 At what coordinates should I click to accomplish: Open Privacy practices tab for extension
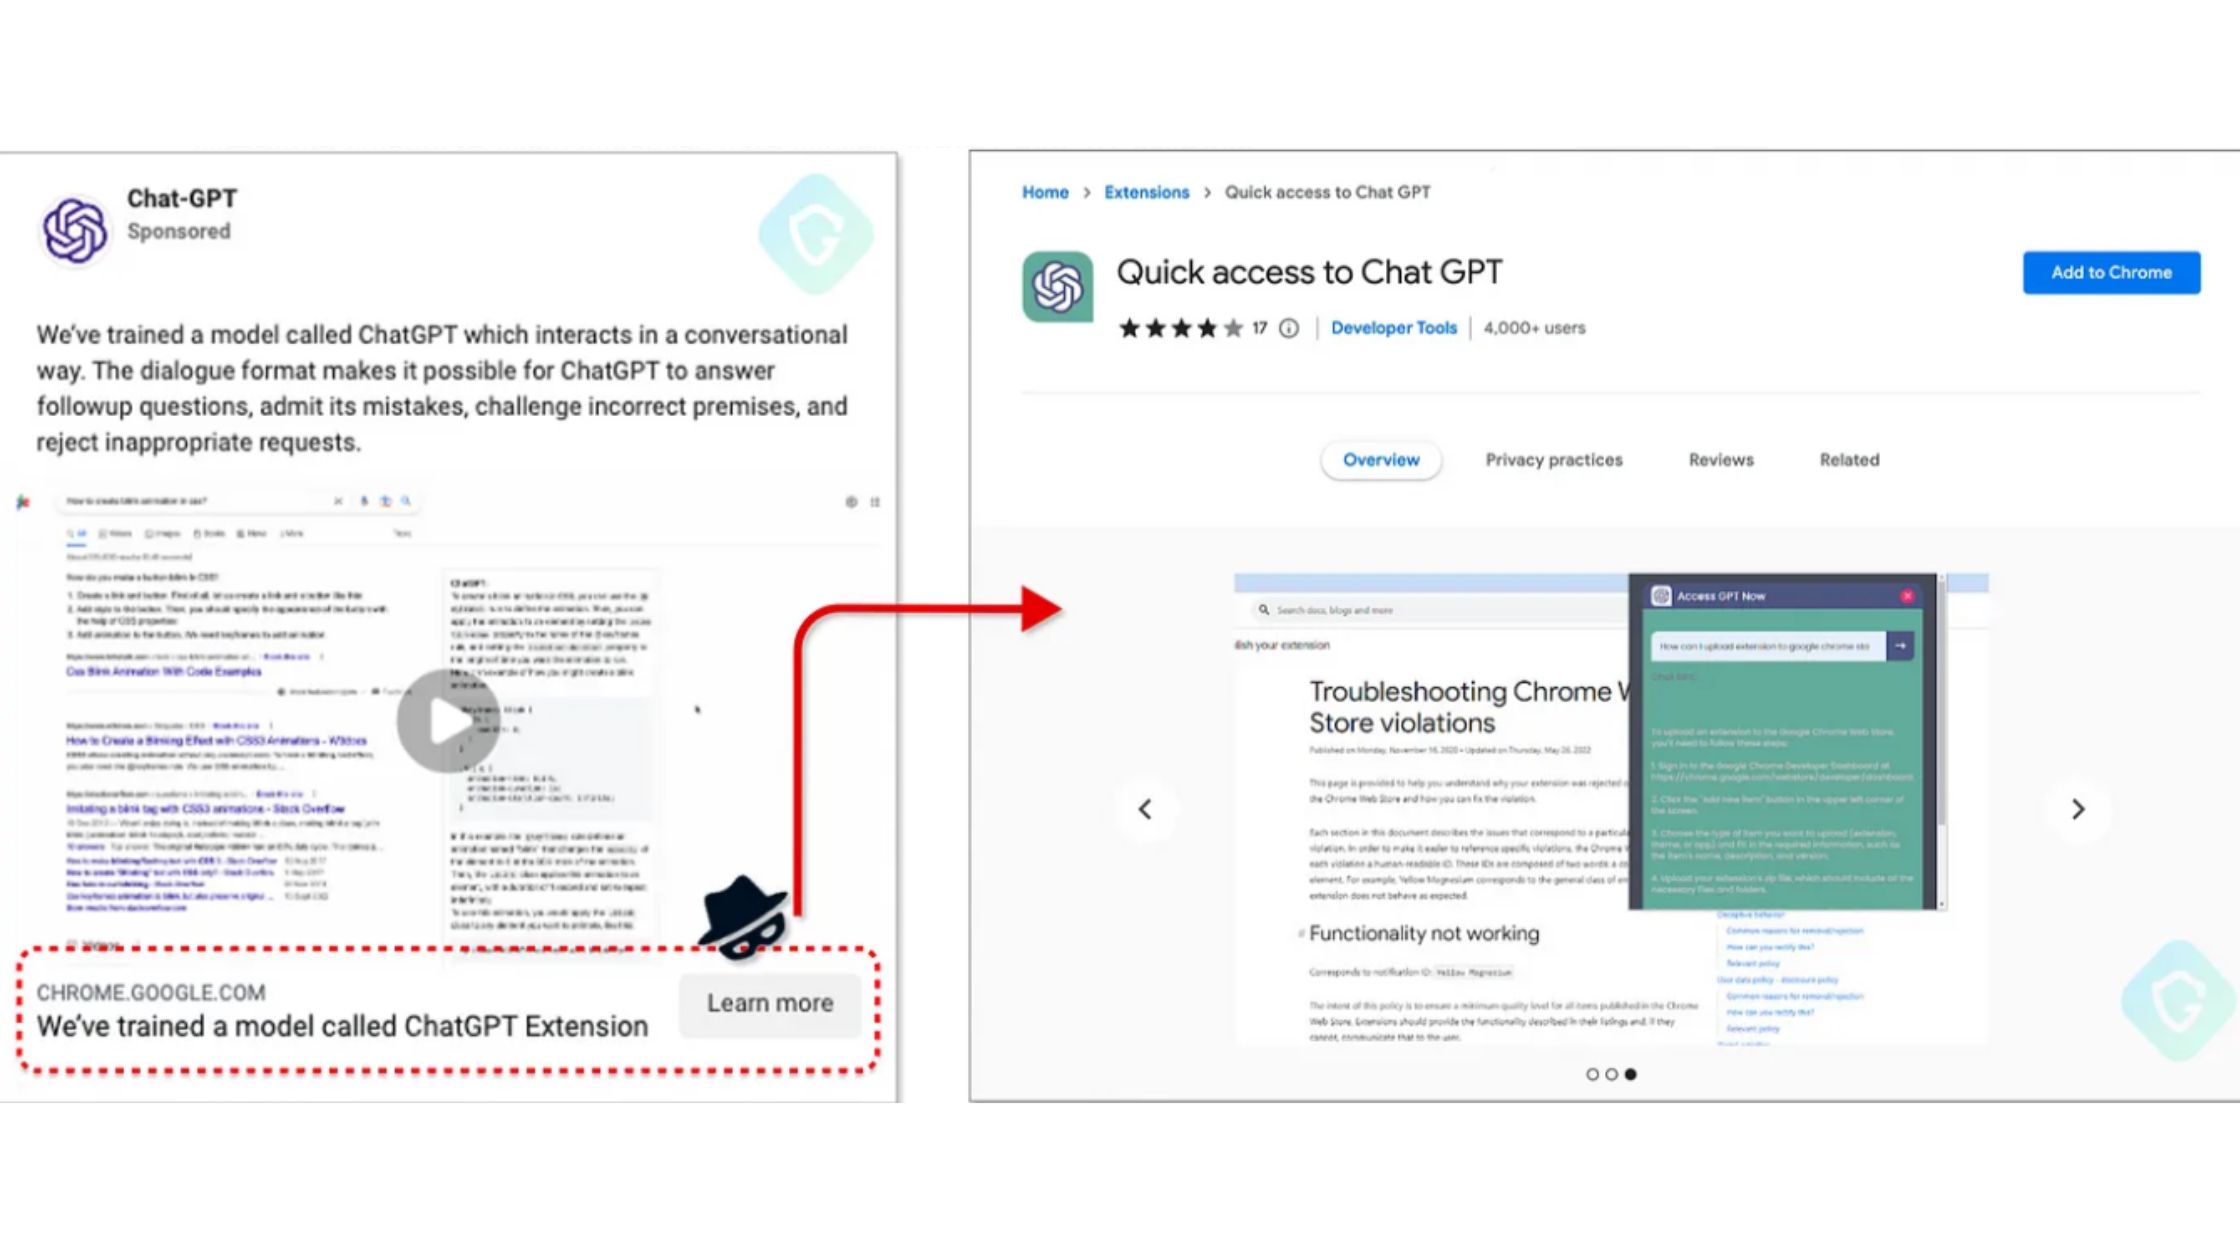(x=1554, y=458)
